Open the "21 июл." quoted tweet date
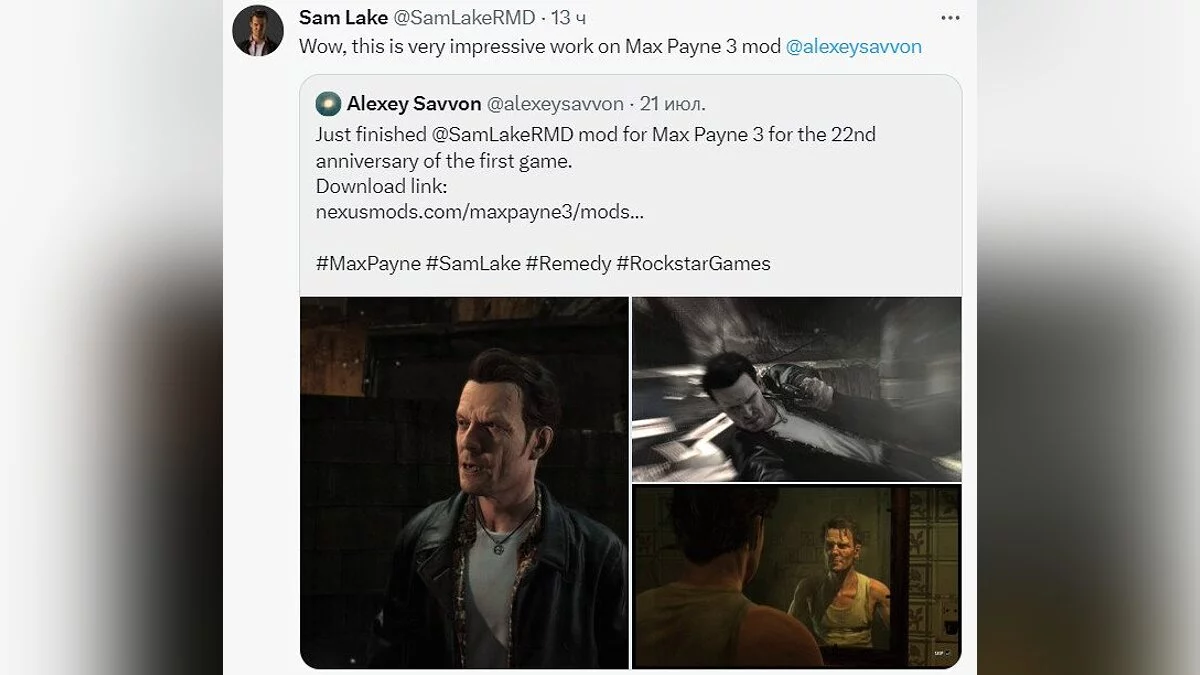This screenshot has width=1200, height=675. [x=672, y=104]
